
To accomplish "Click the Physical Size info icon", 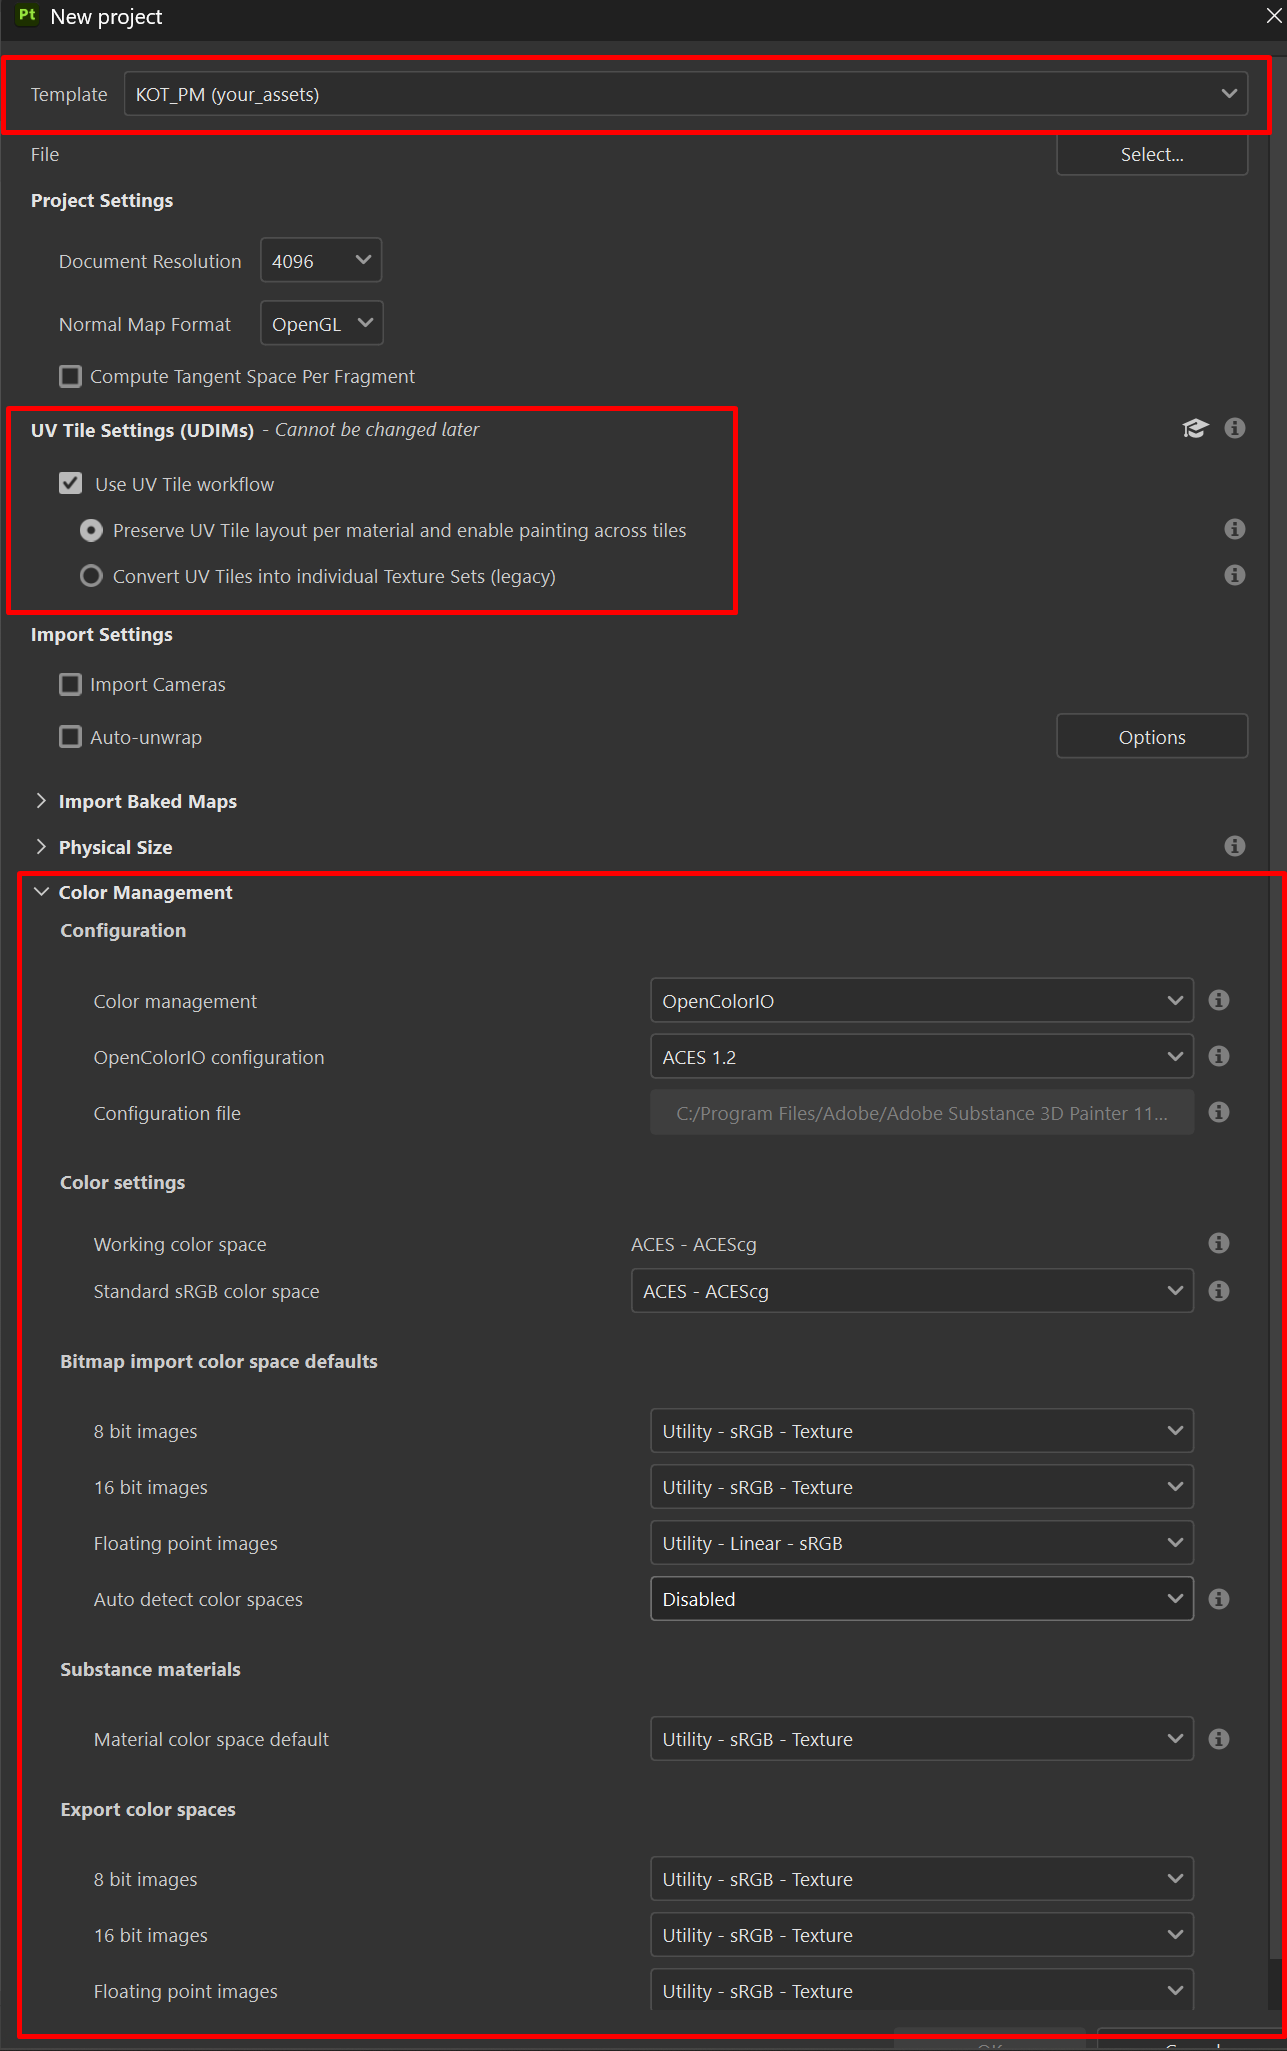I will pyautogui.click(x=1235, y=846).
